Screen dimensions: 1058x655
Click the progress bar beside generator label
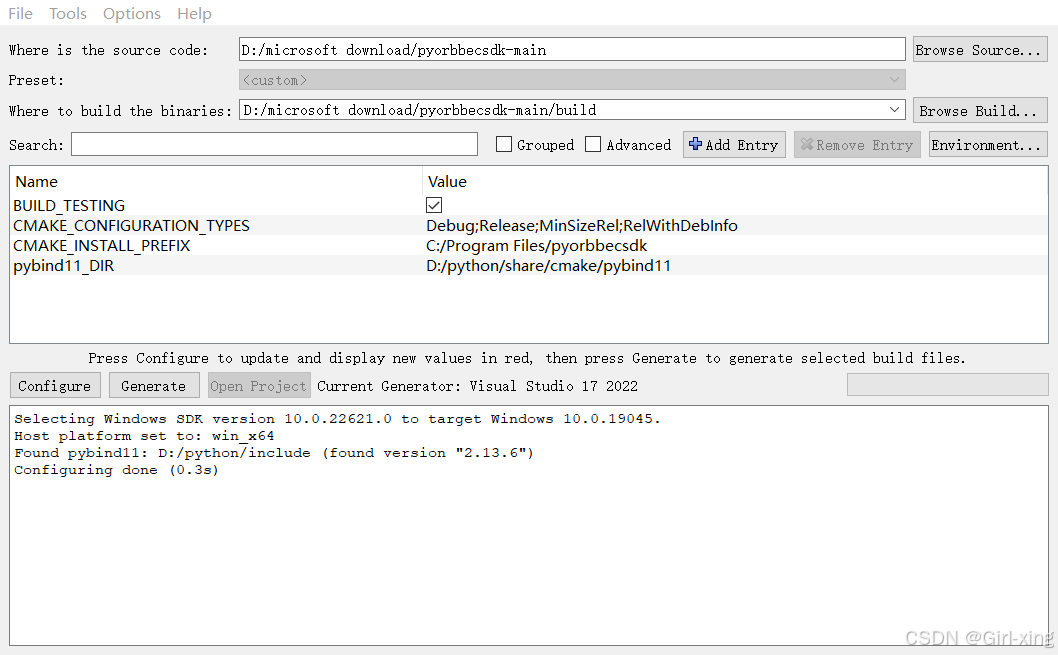(x=947, y=385)
